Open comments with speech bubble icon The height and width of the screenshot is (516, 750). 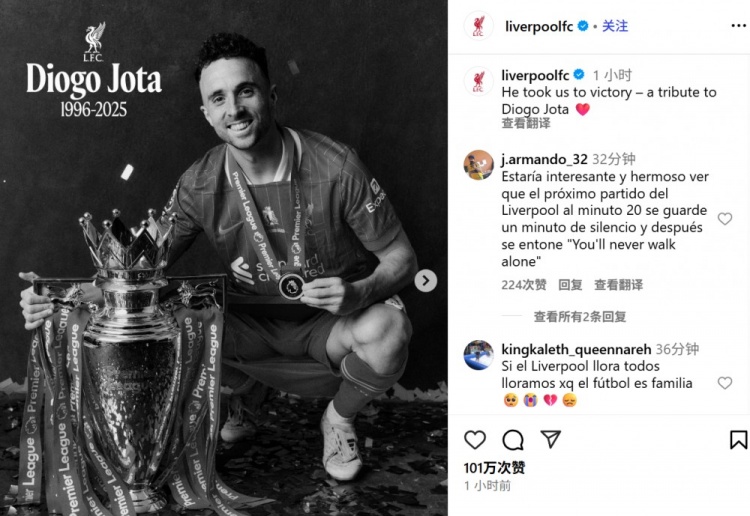(513, 439)
